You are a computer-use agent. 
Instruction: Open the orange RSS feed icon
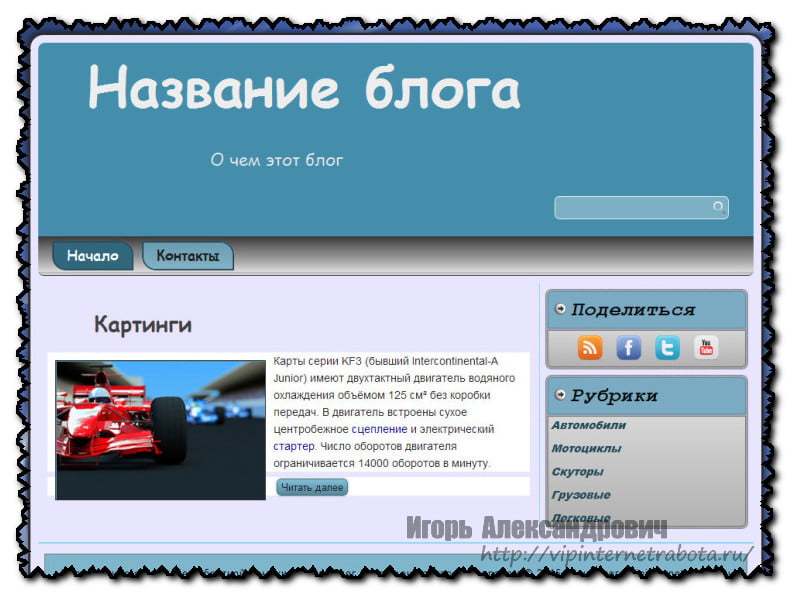point(590,347)
